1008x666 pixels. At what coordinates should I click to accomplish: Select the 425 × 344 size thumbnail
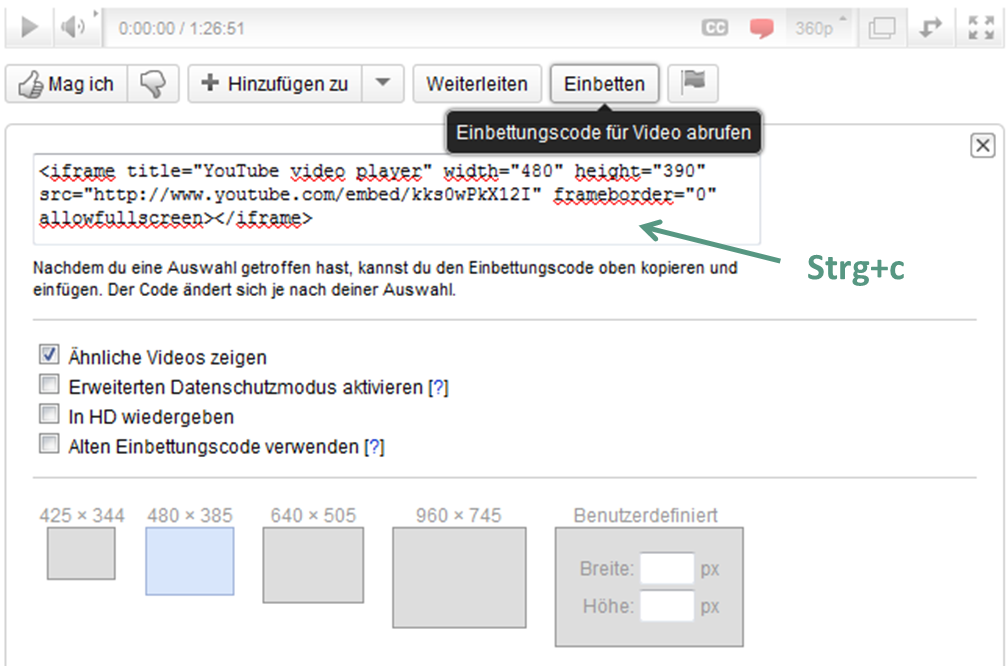coord(81,554)
